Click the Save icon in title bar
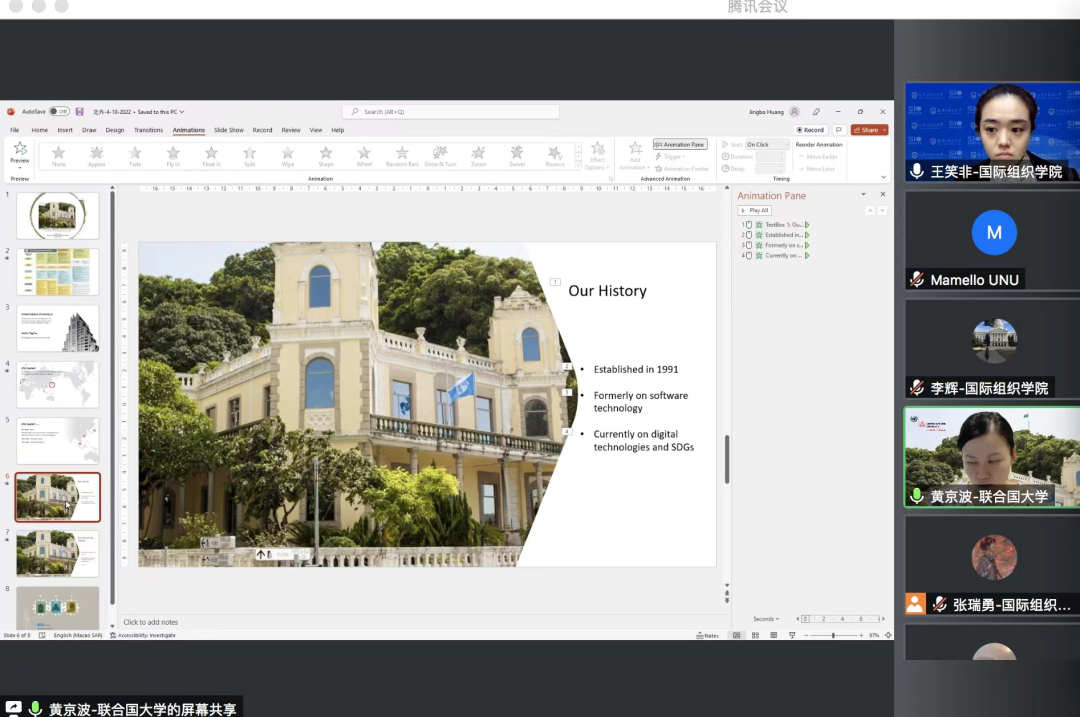1080x717 pixels. tap(80, 112)
